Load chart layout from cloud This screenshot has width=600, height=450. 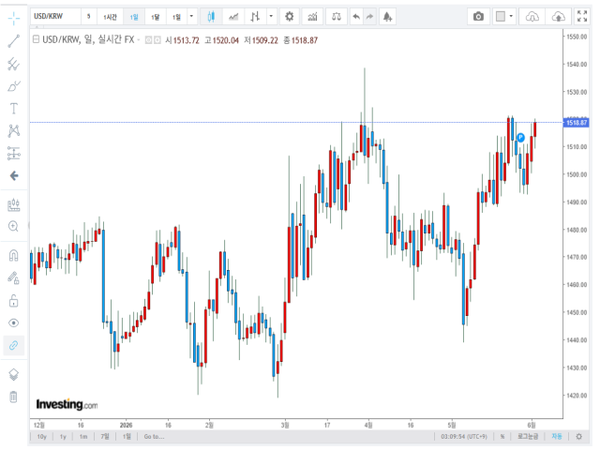point(532,16)
